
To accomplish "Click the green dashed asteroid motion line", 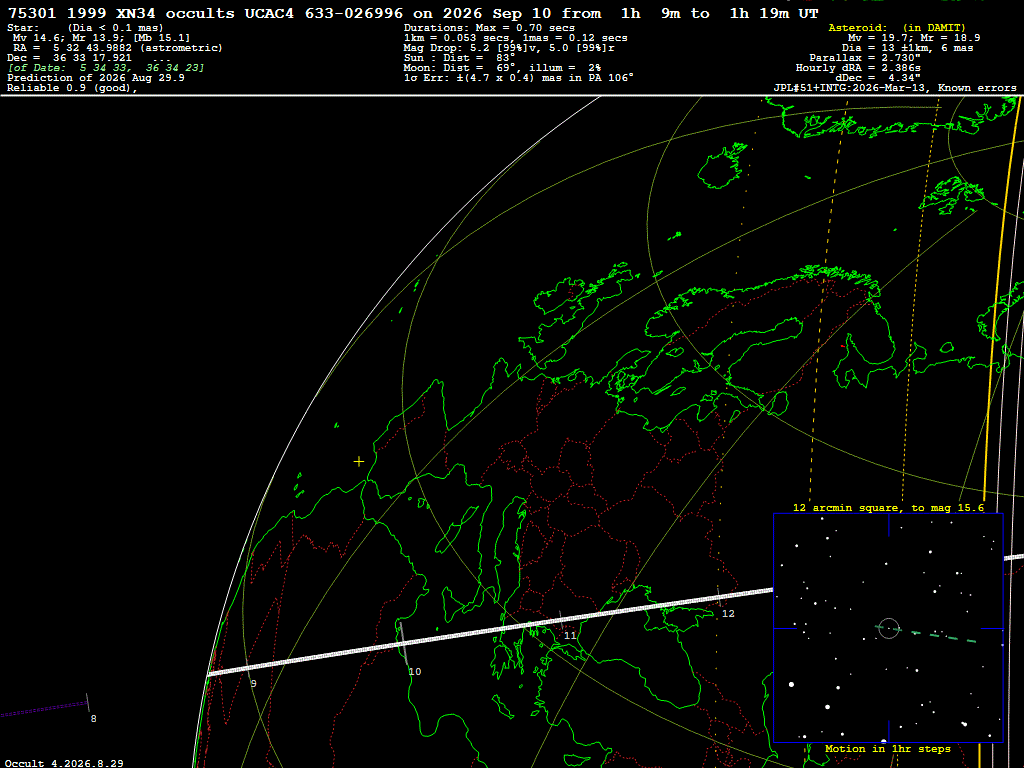I will pyautogui.click(x=927, y=634).
